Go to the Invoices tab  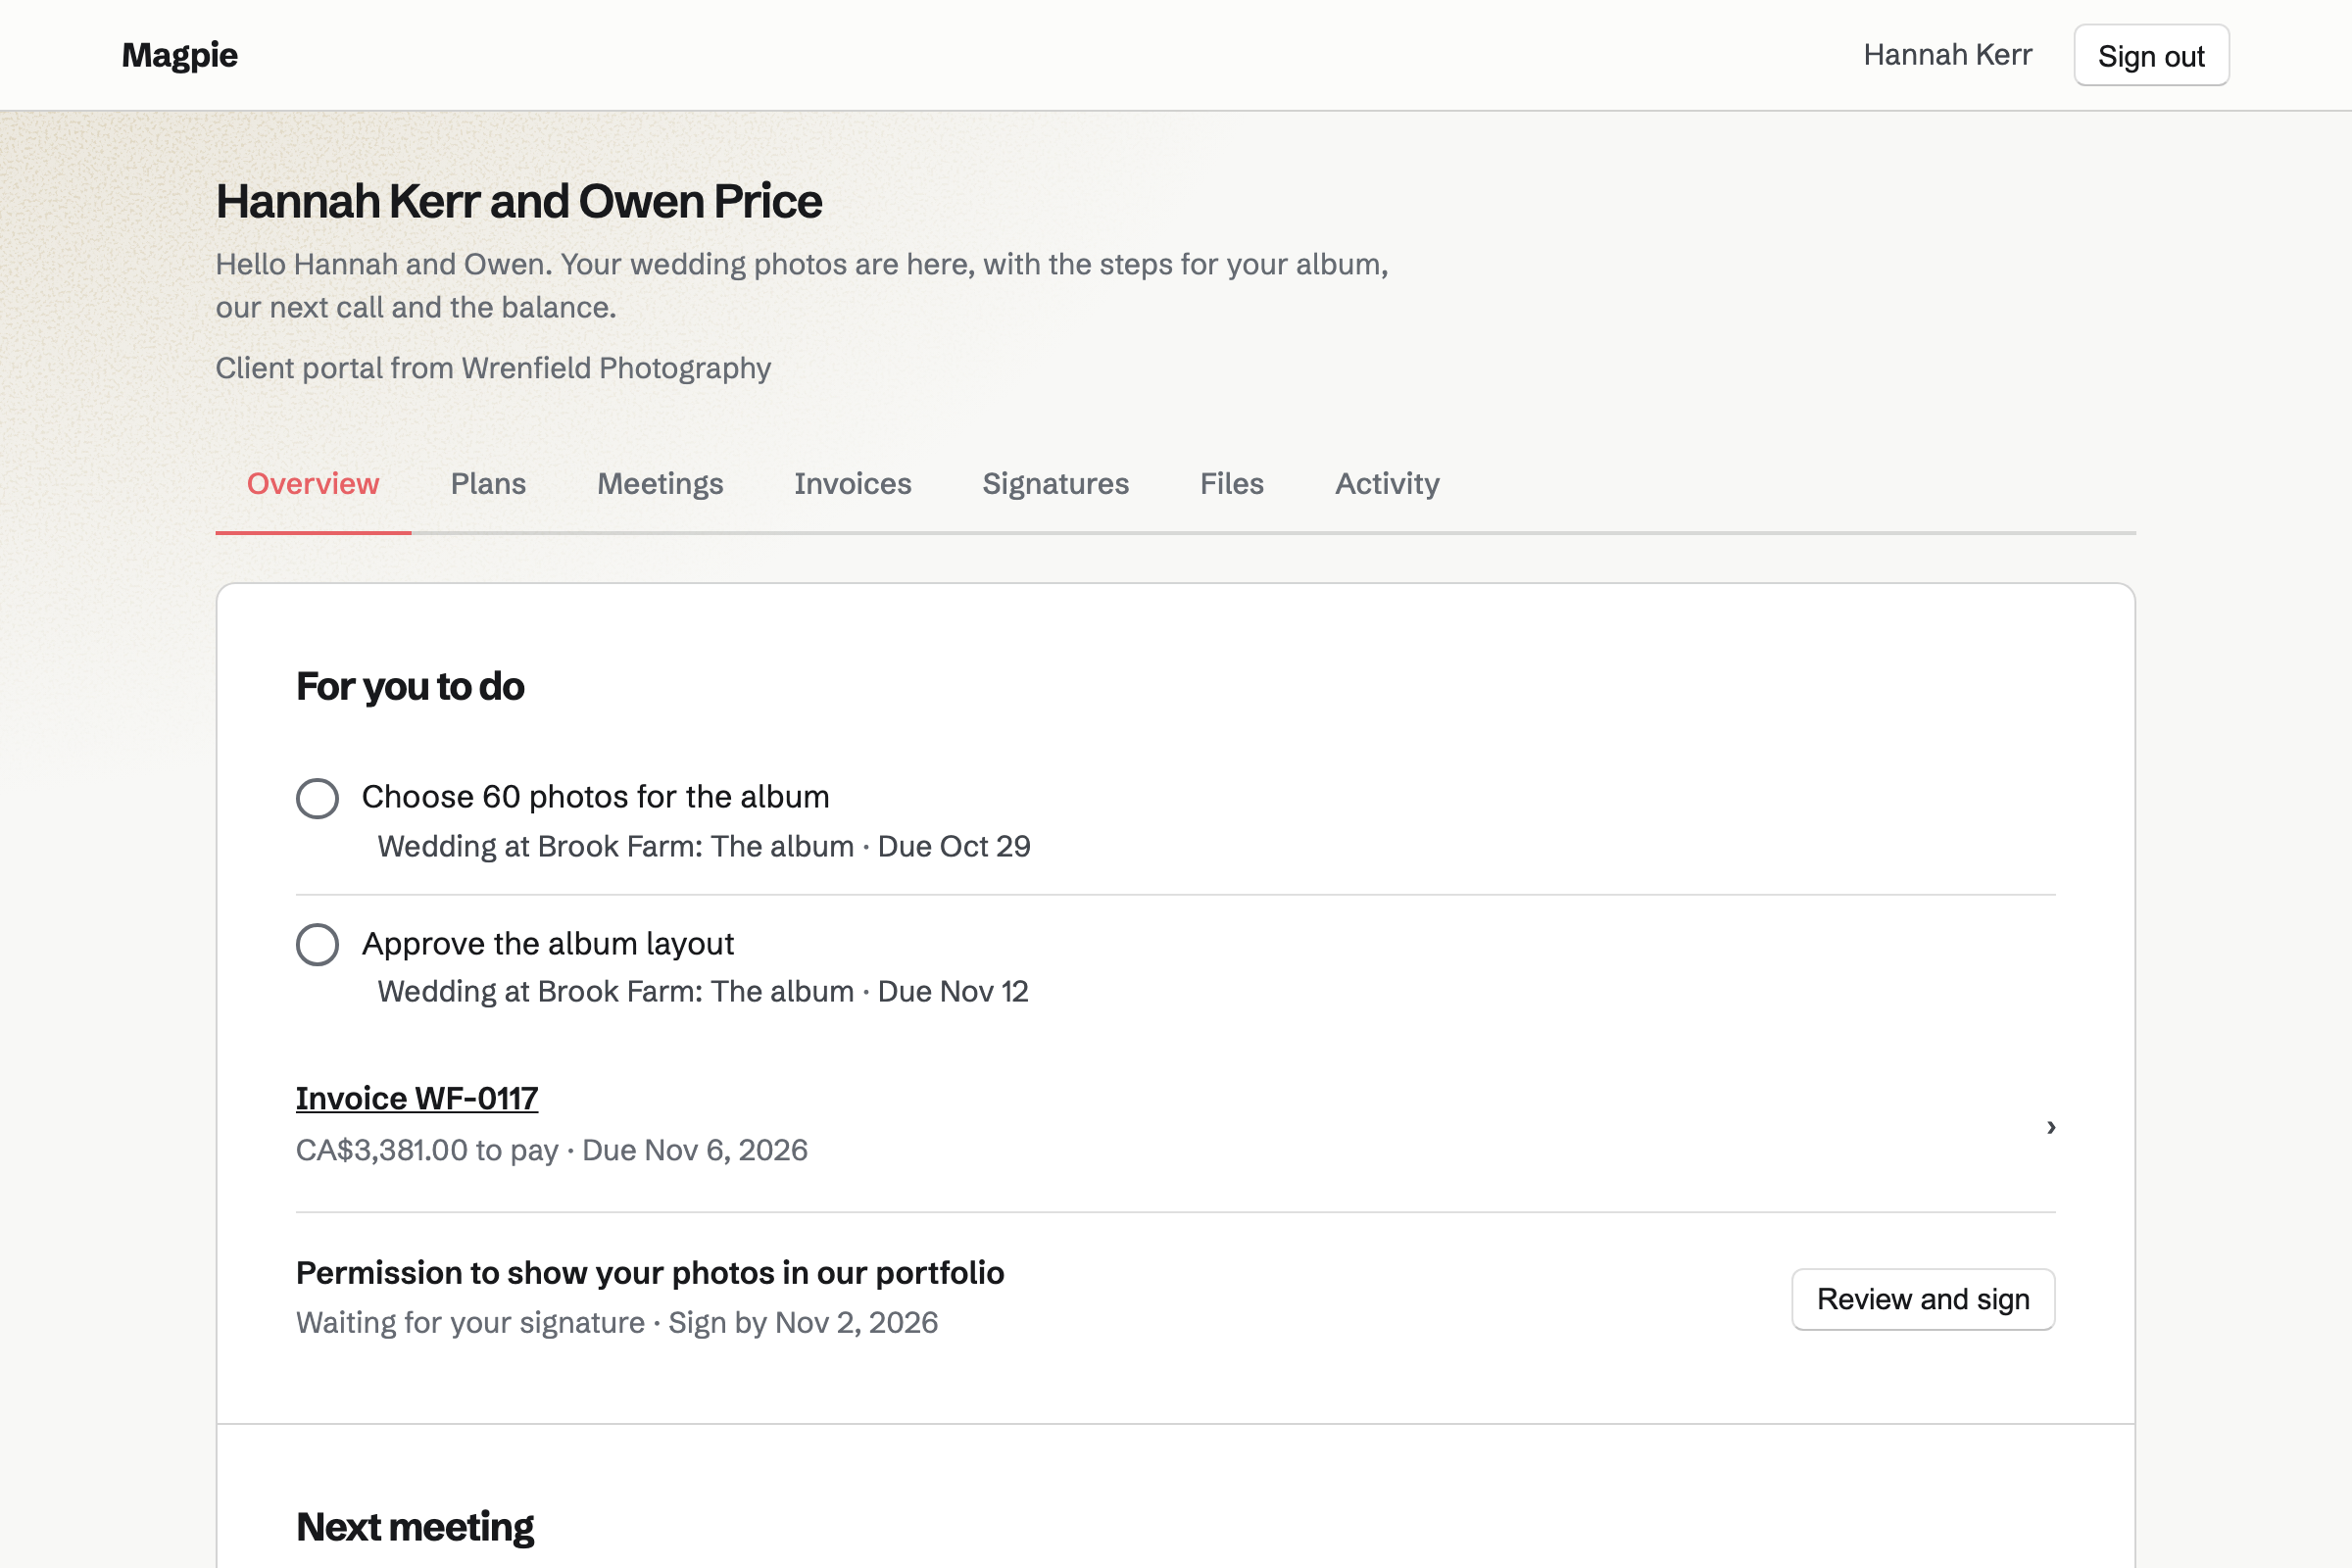tap(852, 484)
